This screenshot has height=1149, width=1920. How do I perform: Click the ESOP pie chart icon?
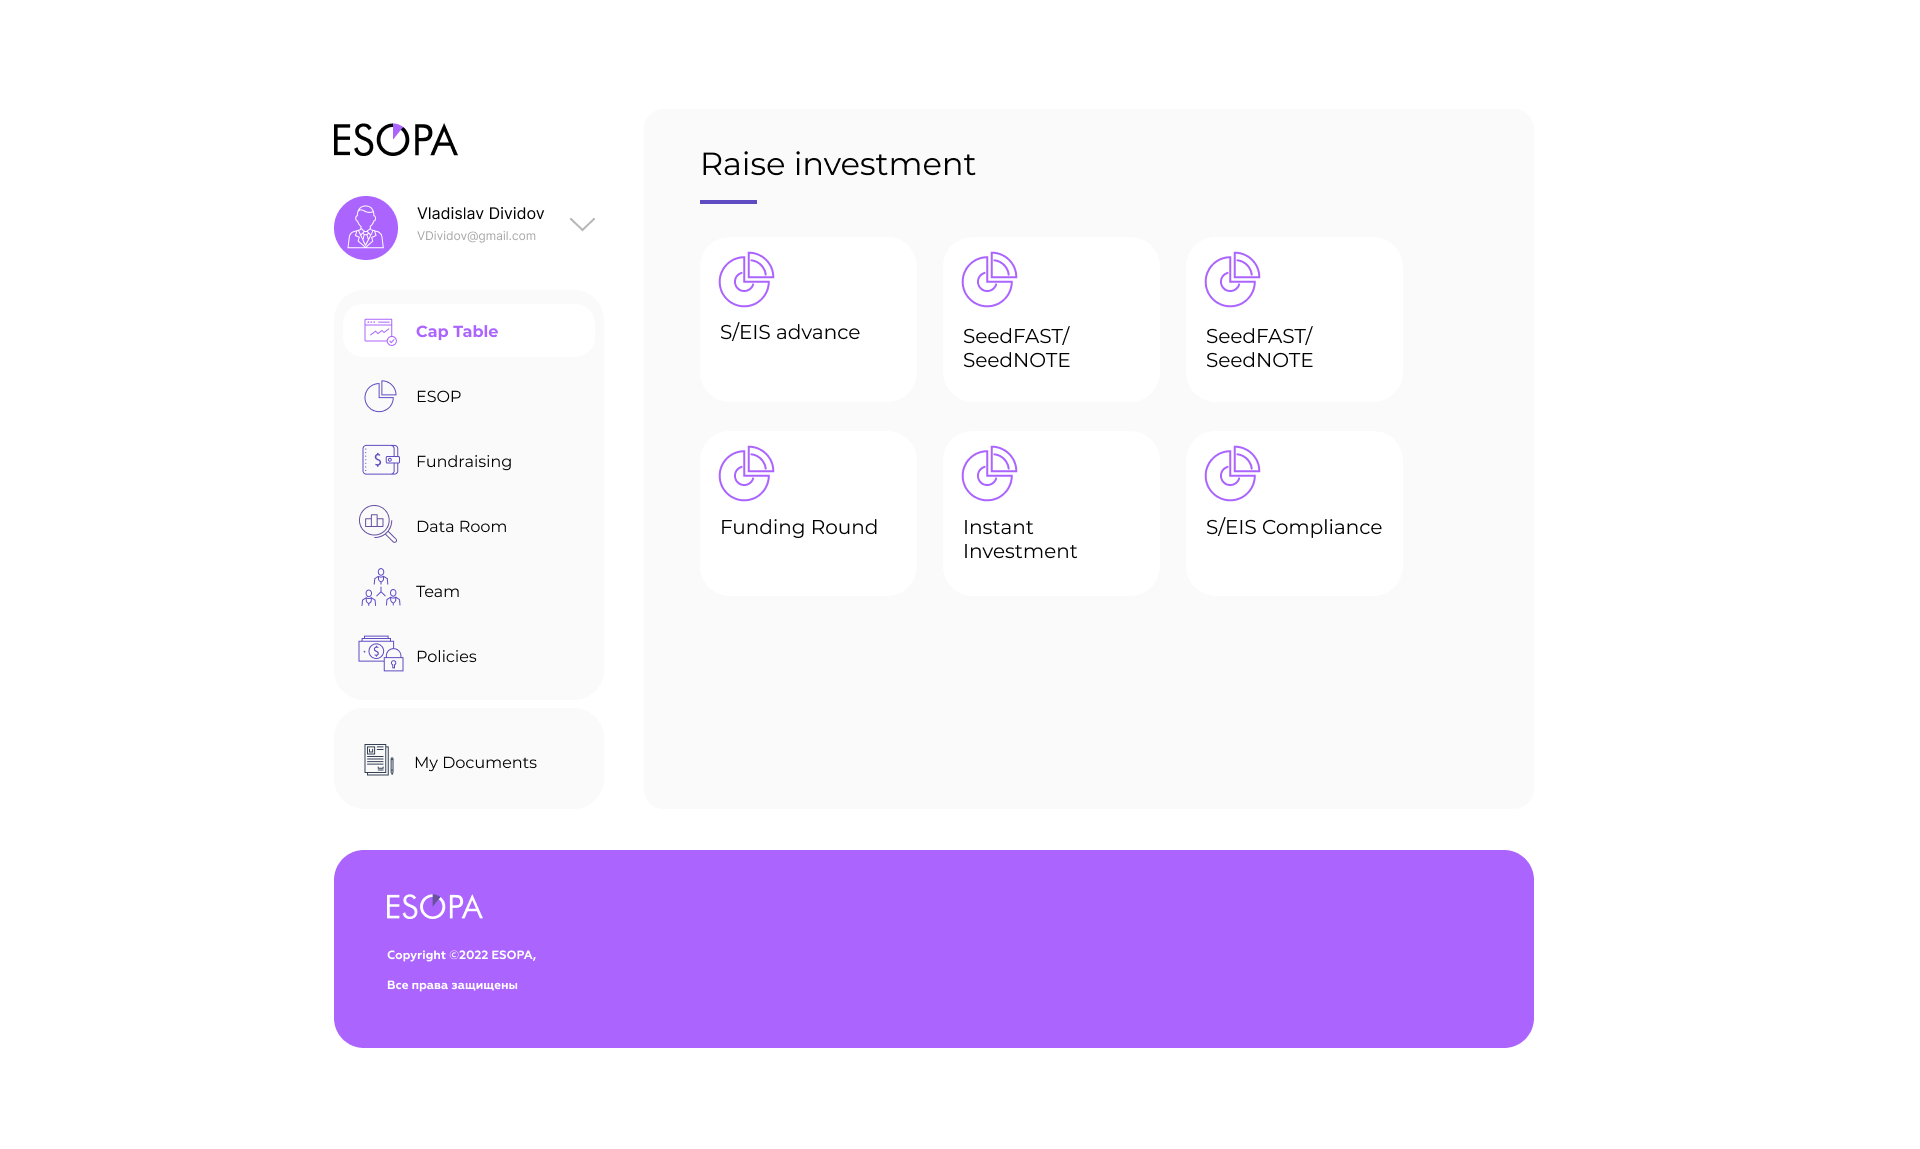point(380,396)
